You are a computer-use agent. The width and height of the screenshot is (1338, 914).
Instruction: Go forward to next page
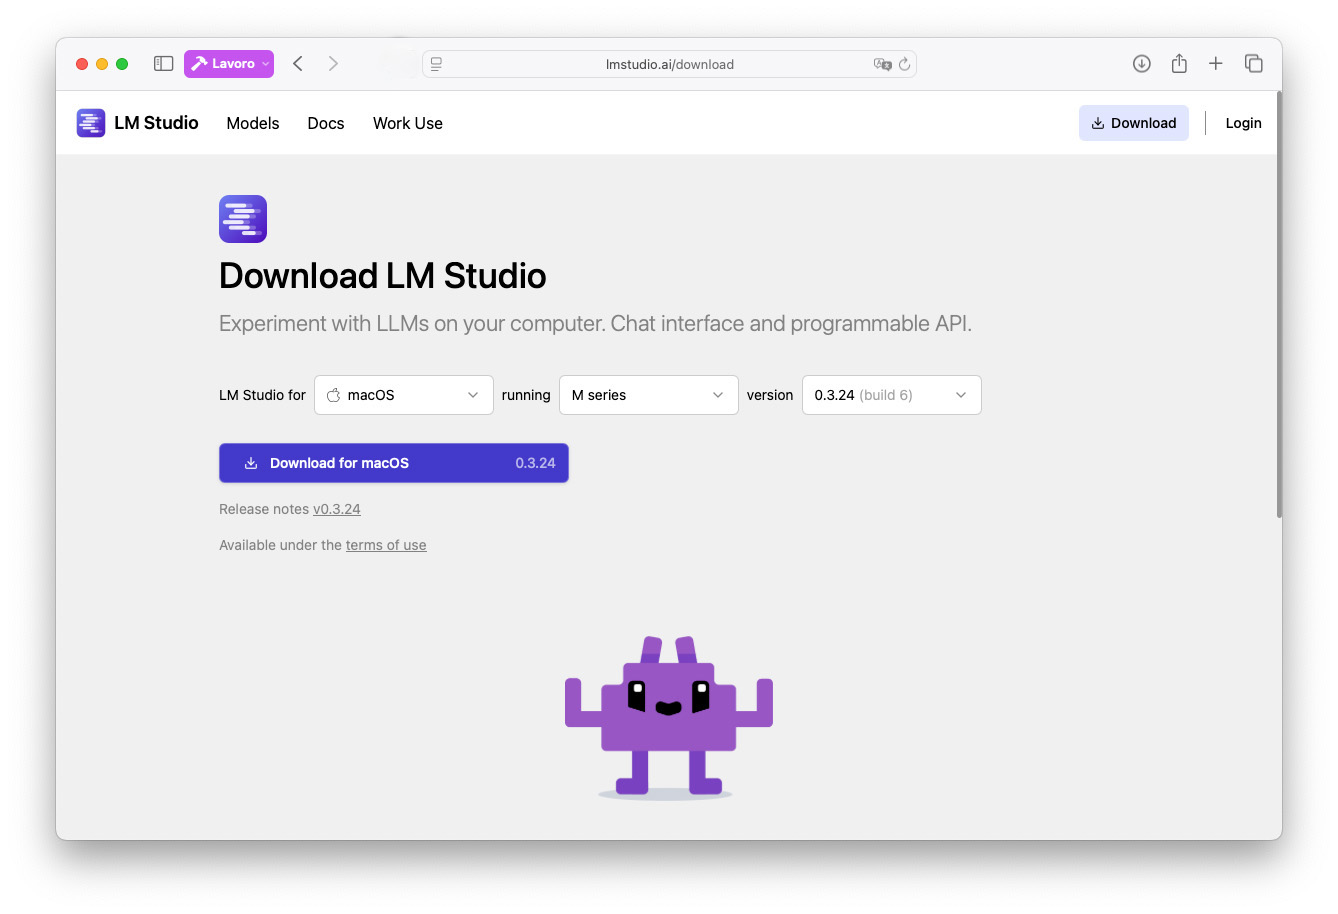tap(333, 64)
